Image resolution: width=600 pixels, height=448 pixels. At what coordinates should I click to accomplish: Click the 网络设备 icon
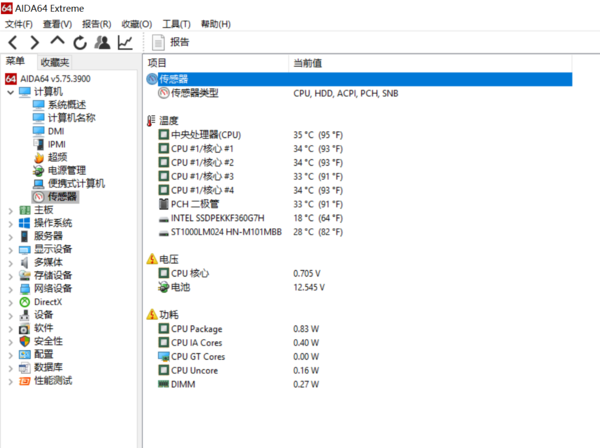point(24,289)
